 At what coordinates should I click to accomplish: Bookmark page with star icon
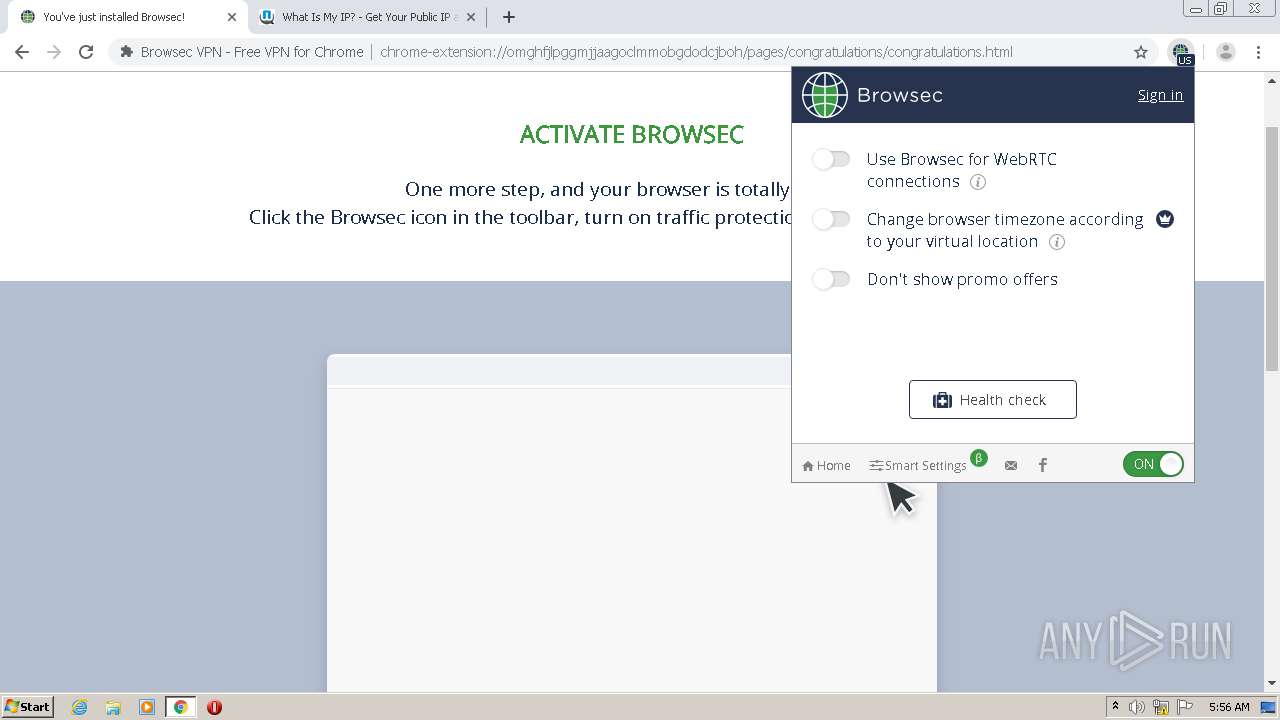[1141, 52]
